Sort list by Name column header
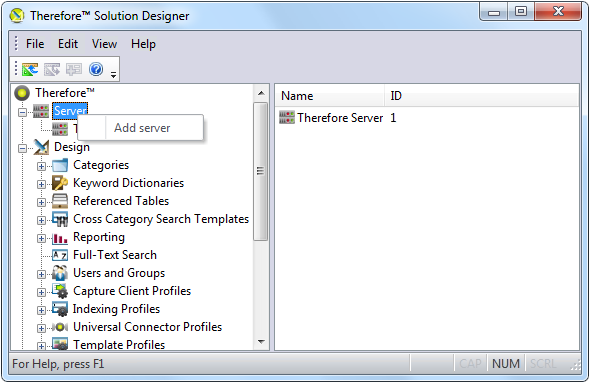 coord(330,96)
